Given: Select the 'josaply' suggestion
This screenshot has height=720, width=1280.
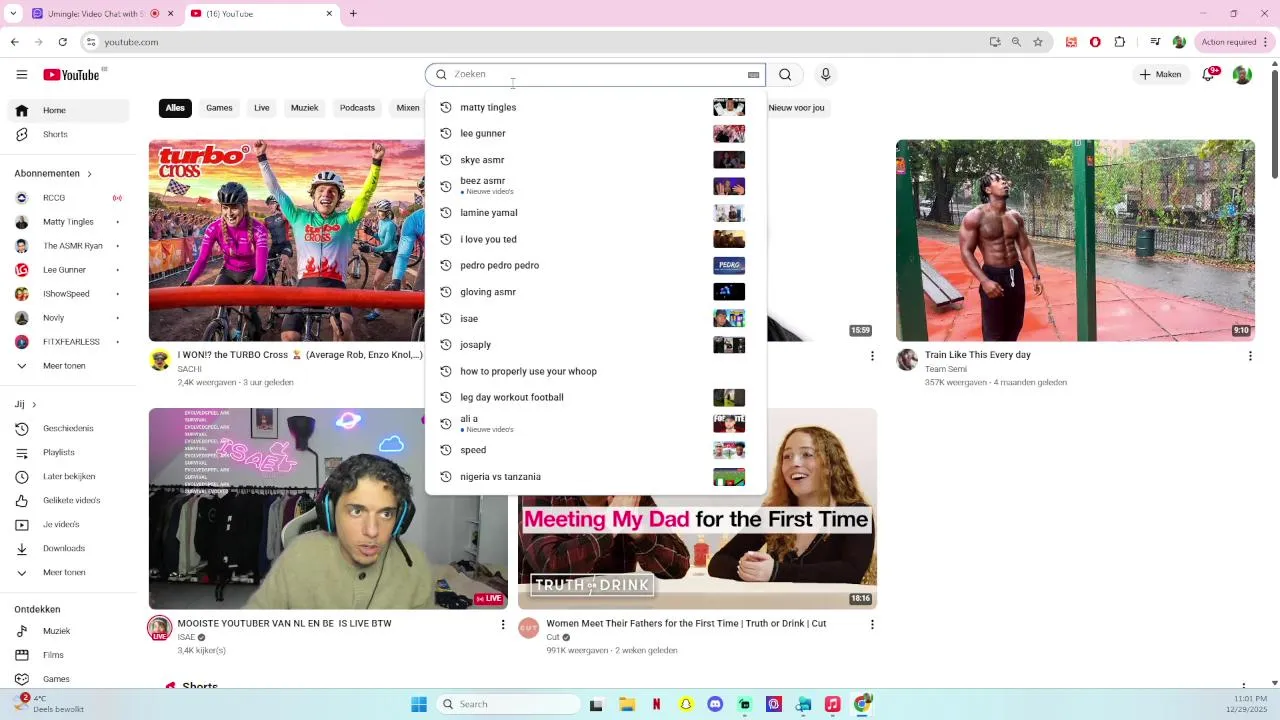Looking at the screenshot, I should pyautogui.click(x=595, y=345).
